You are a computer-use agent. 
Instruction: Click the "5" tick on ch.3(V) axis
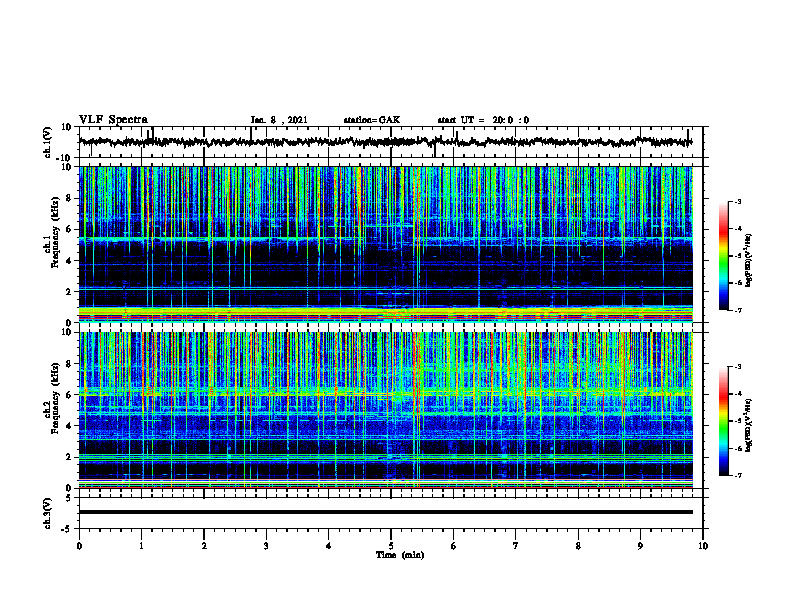pyautogui.click(x=69, y=498)
